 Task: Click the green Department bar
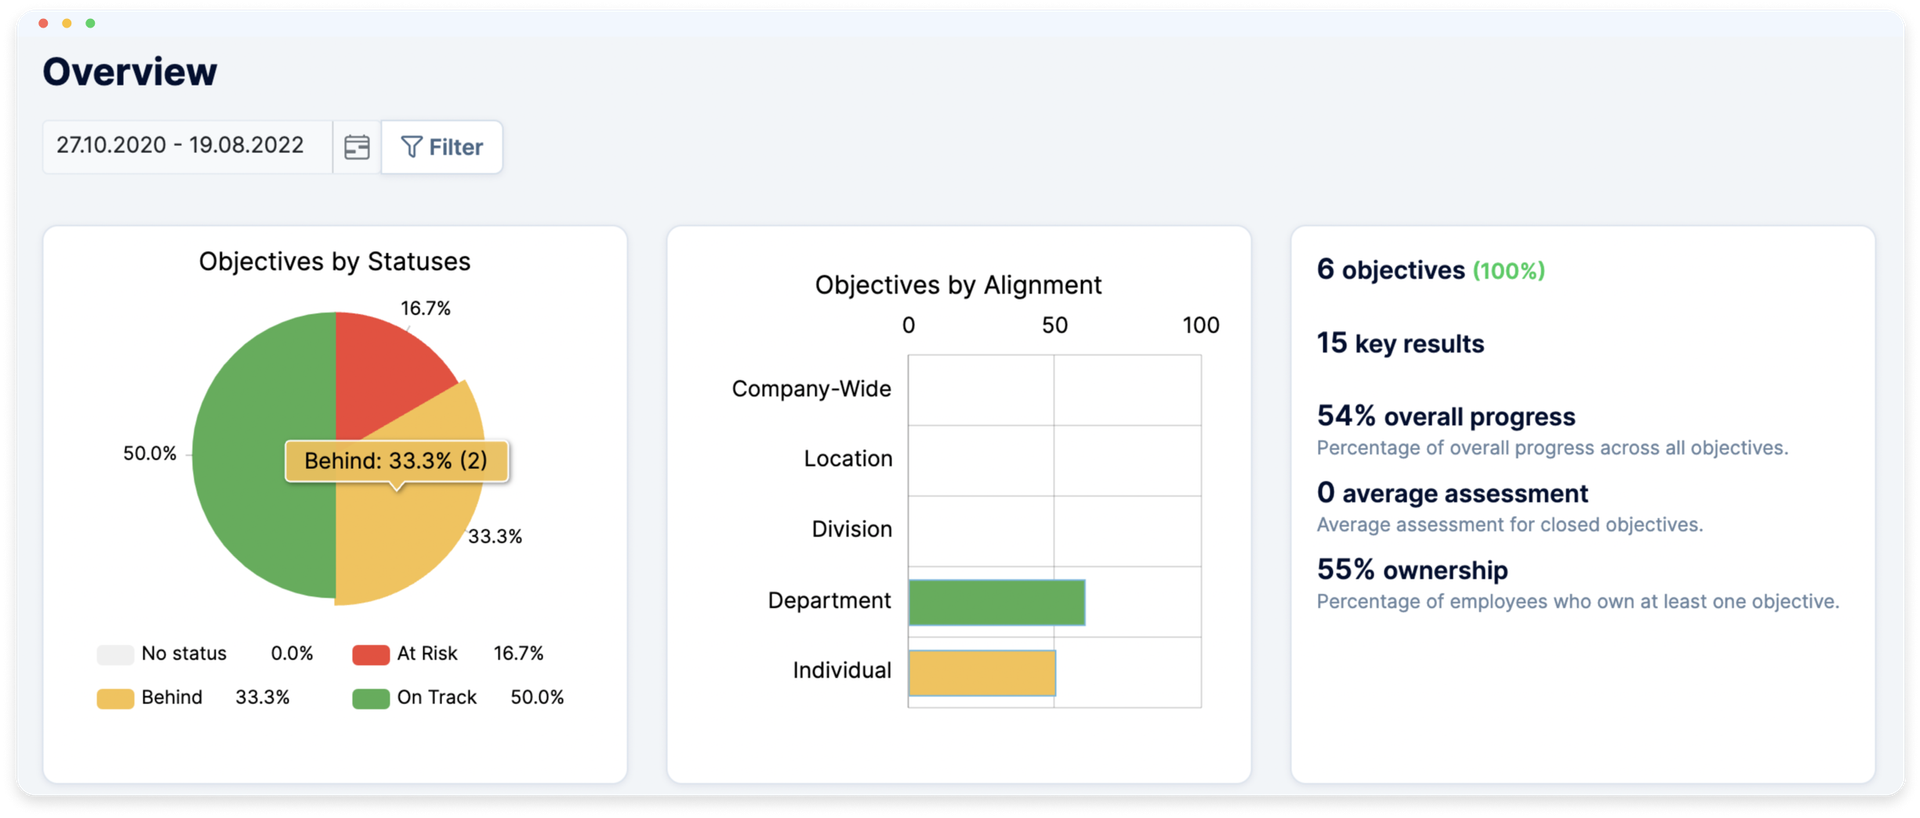[x=997, y=603]
